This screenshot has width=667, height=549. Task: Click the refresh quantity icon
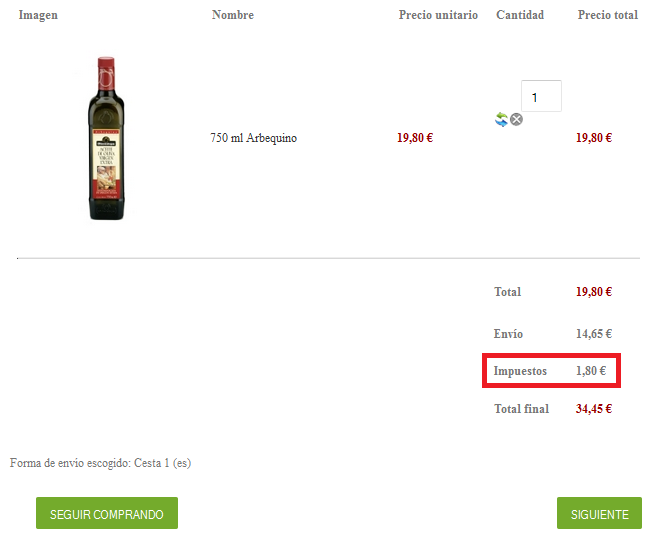[502, 119]
